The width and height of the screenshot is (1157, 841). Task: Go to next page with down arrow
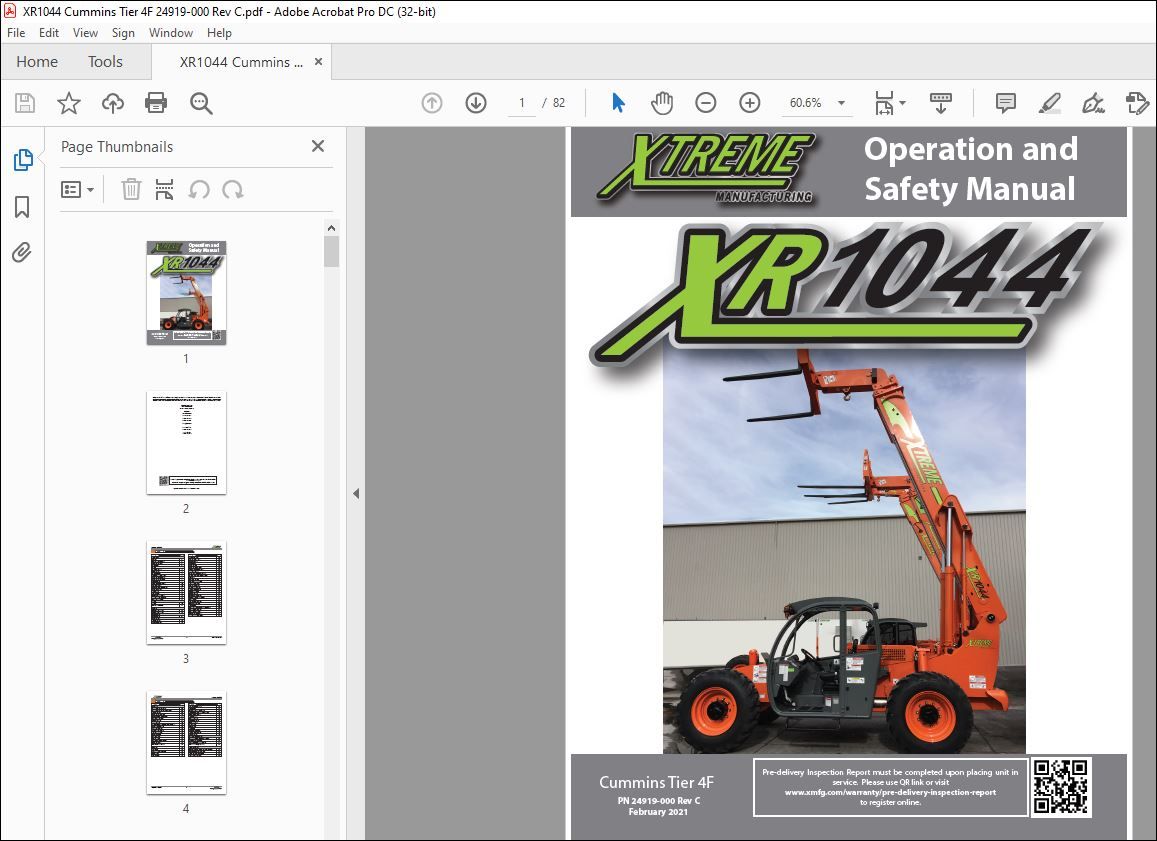(475, 102)
